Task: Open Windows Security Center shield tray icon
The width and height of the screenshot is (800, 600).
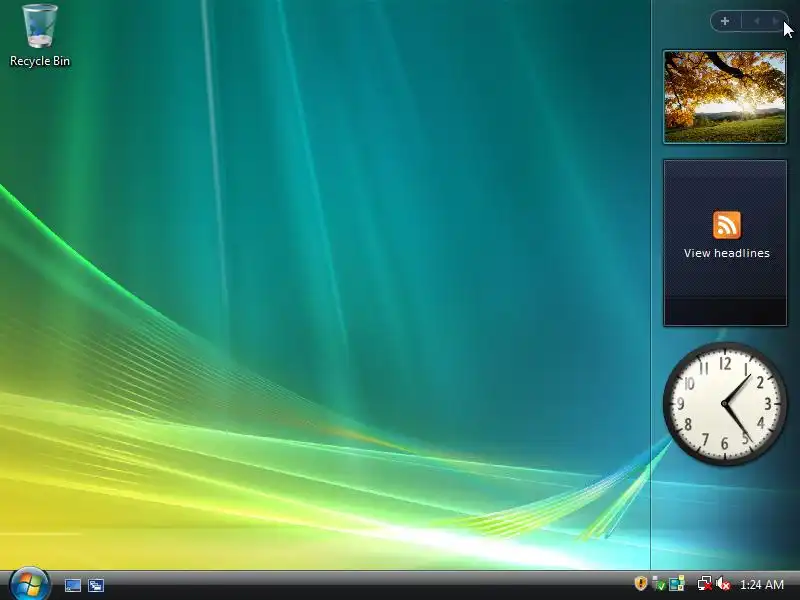Action: pyautogui.click(x=640, y=583)
